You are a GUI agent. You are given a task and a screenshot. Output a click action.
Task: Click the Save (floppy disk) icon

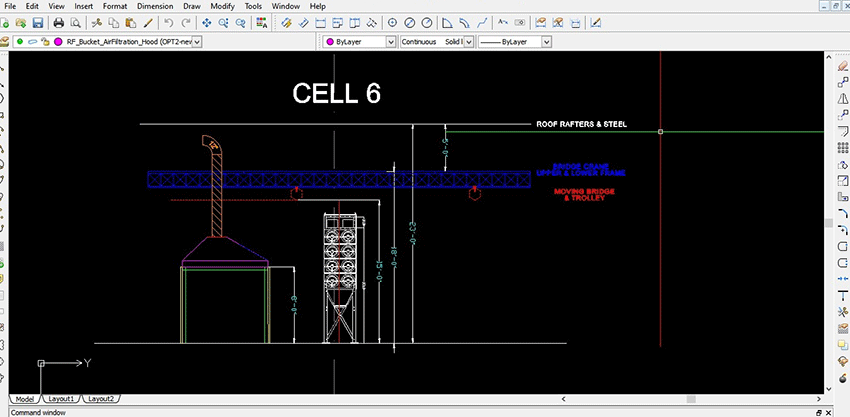pos(38,22)
